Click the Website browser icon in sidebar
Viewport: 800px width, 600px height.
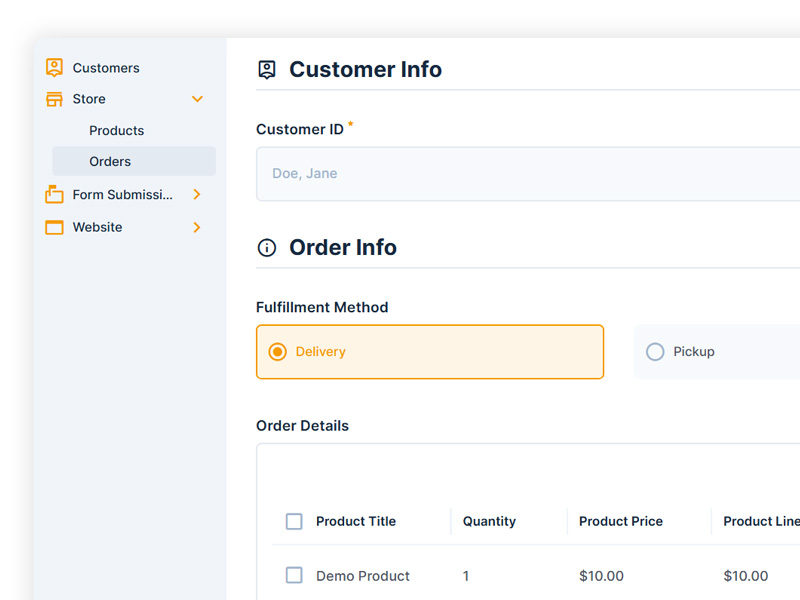tap(53, 227)
